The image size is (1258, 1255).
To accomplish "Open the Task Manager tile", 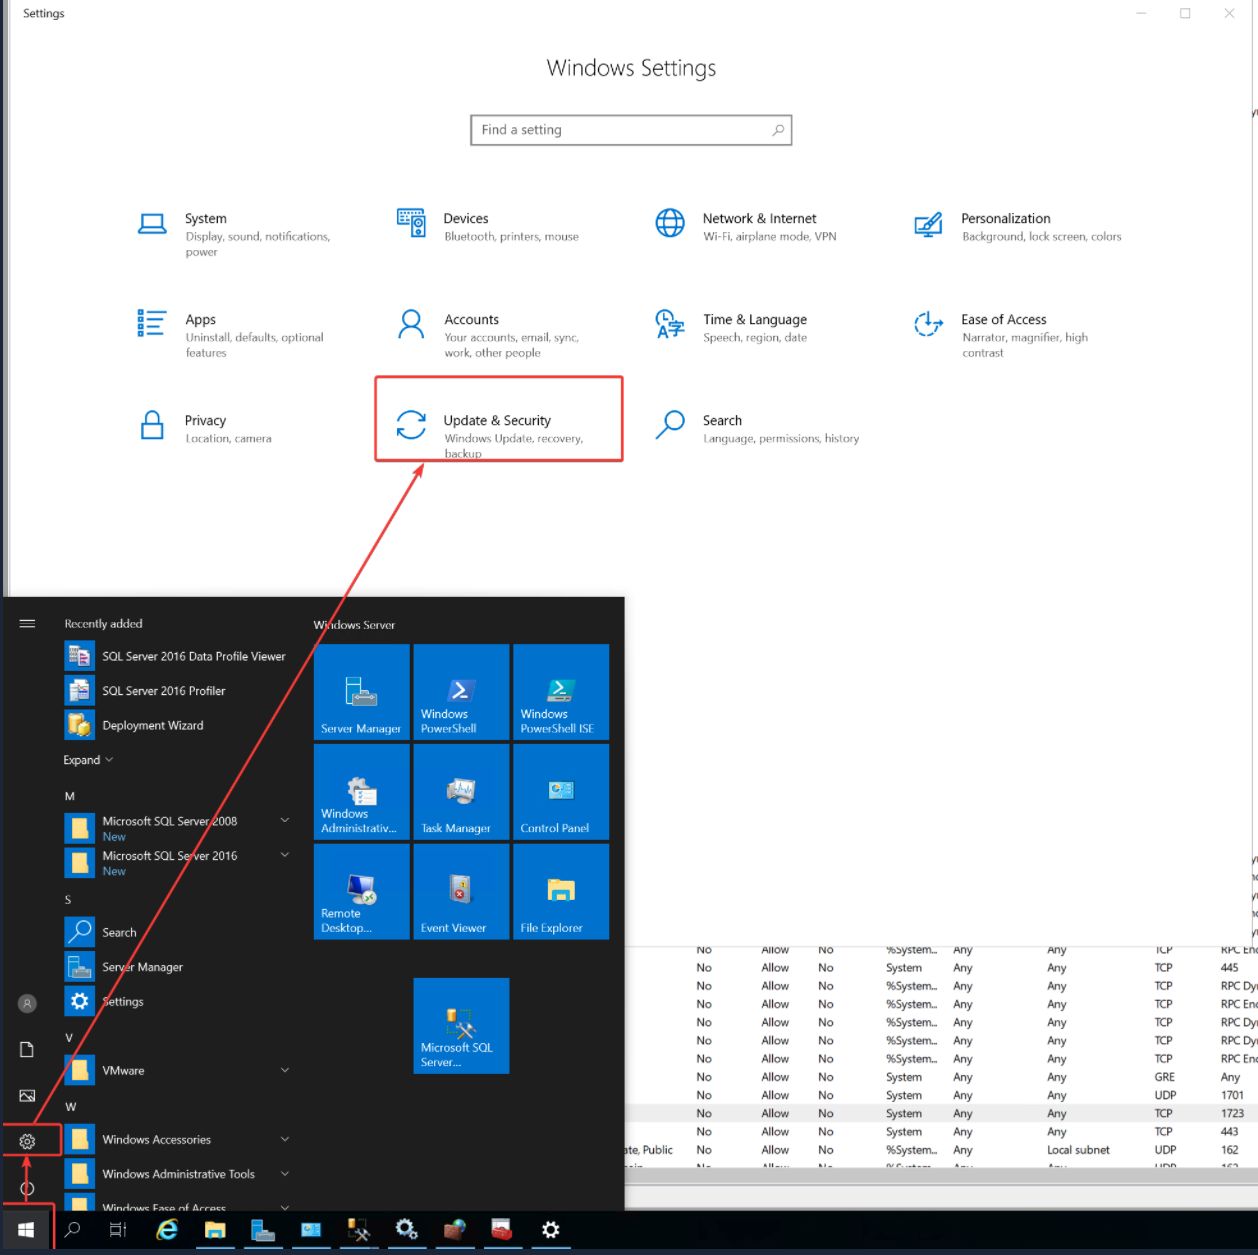I will point(461,792).
